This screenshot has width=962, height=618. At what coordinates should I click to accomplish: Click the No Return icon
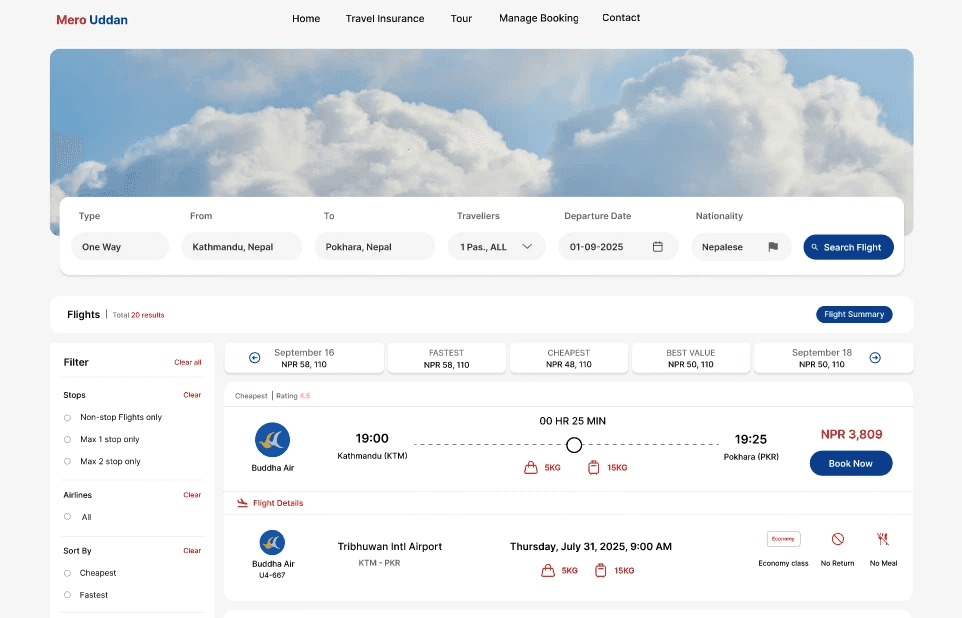pyautogui.click(x=837, y=539)
